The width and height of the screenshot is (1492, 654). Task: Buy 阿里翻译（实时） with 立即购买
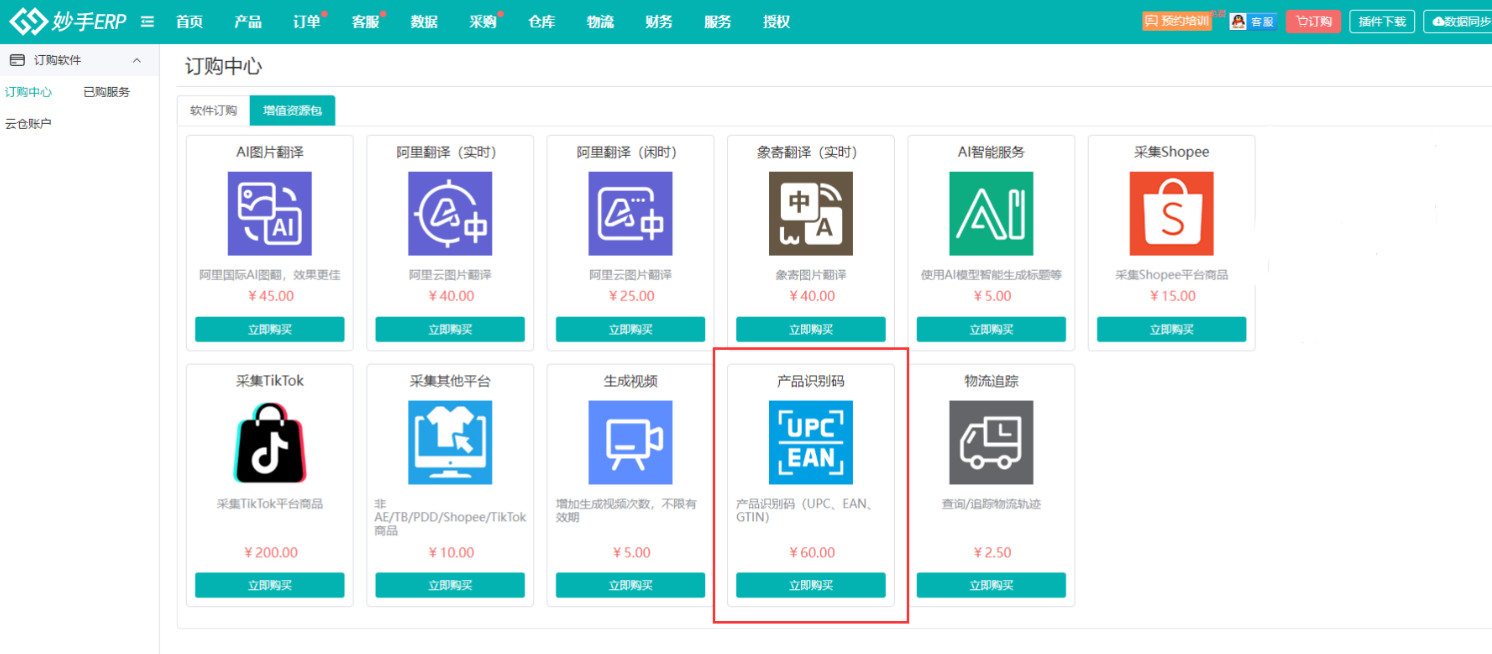450,329
